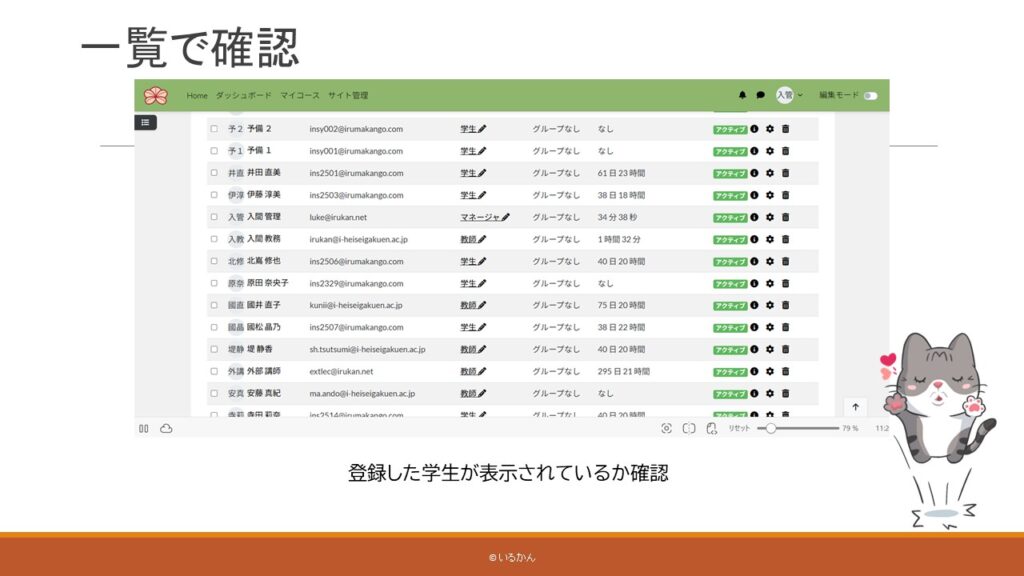Screen dimensions: 1024x576
Task: Go to サイト管理 in the navbar
Action: [348, 95]
